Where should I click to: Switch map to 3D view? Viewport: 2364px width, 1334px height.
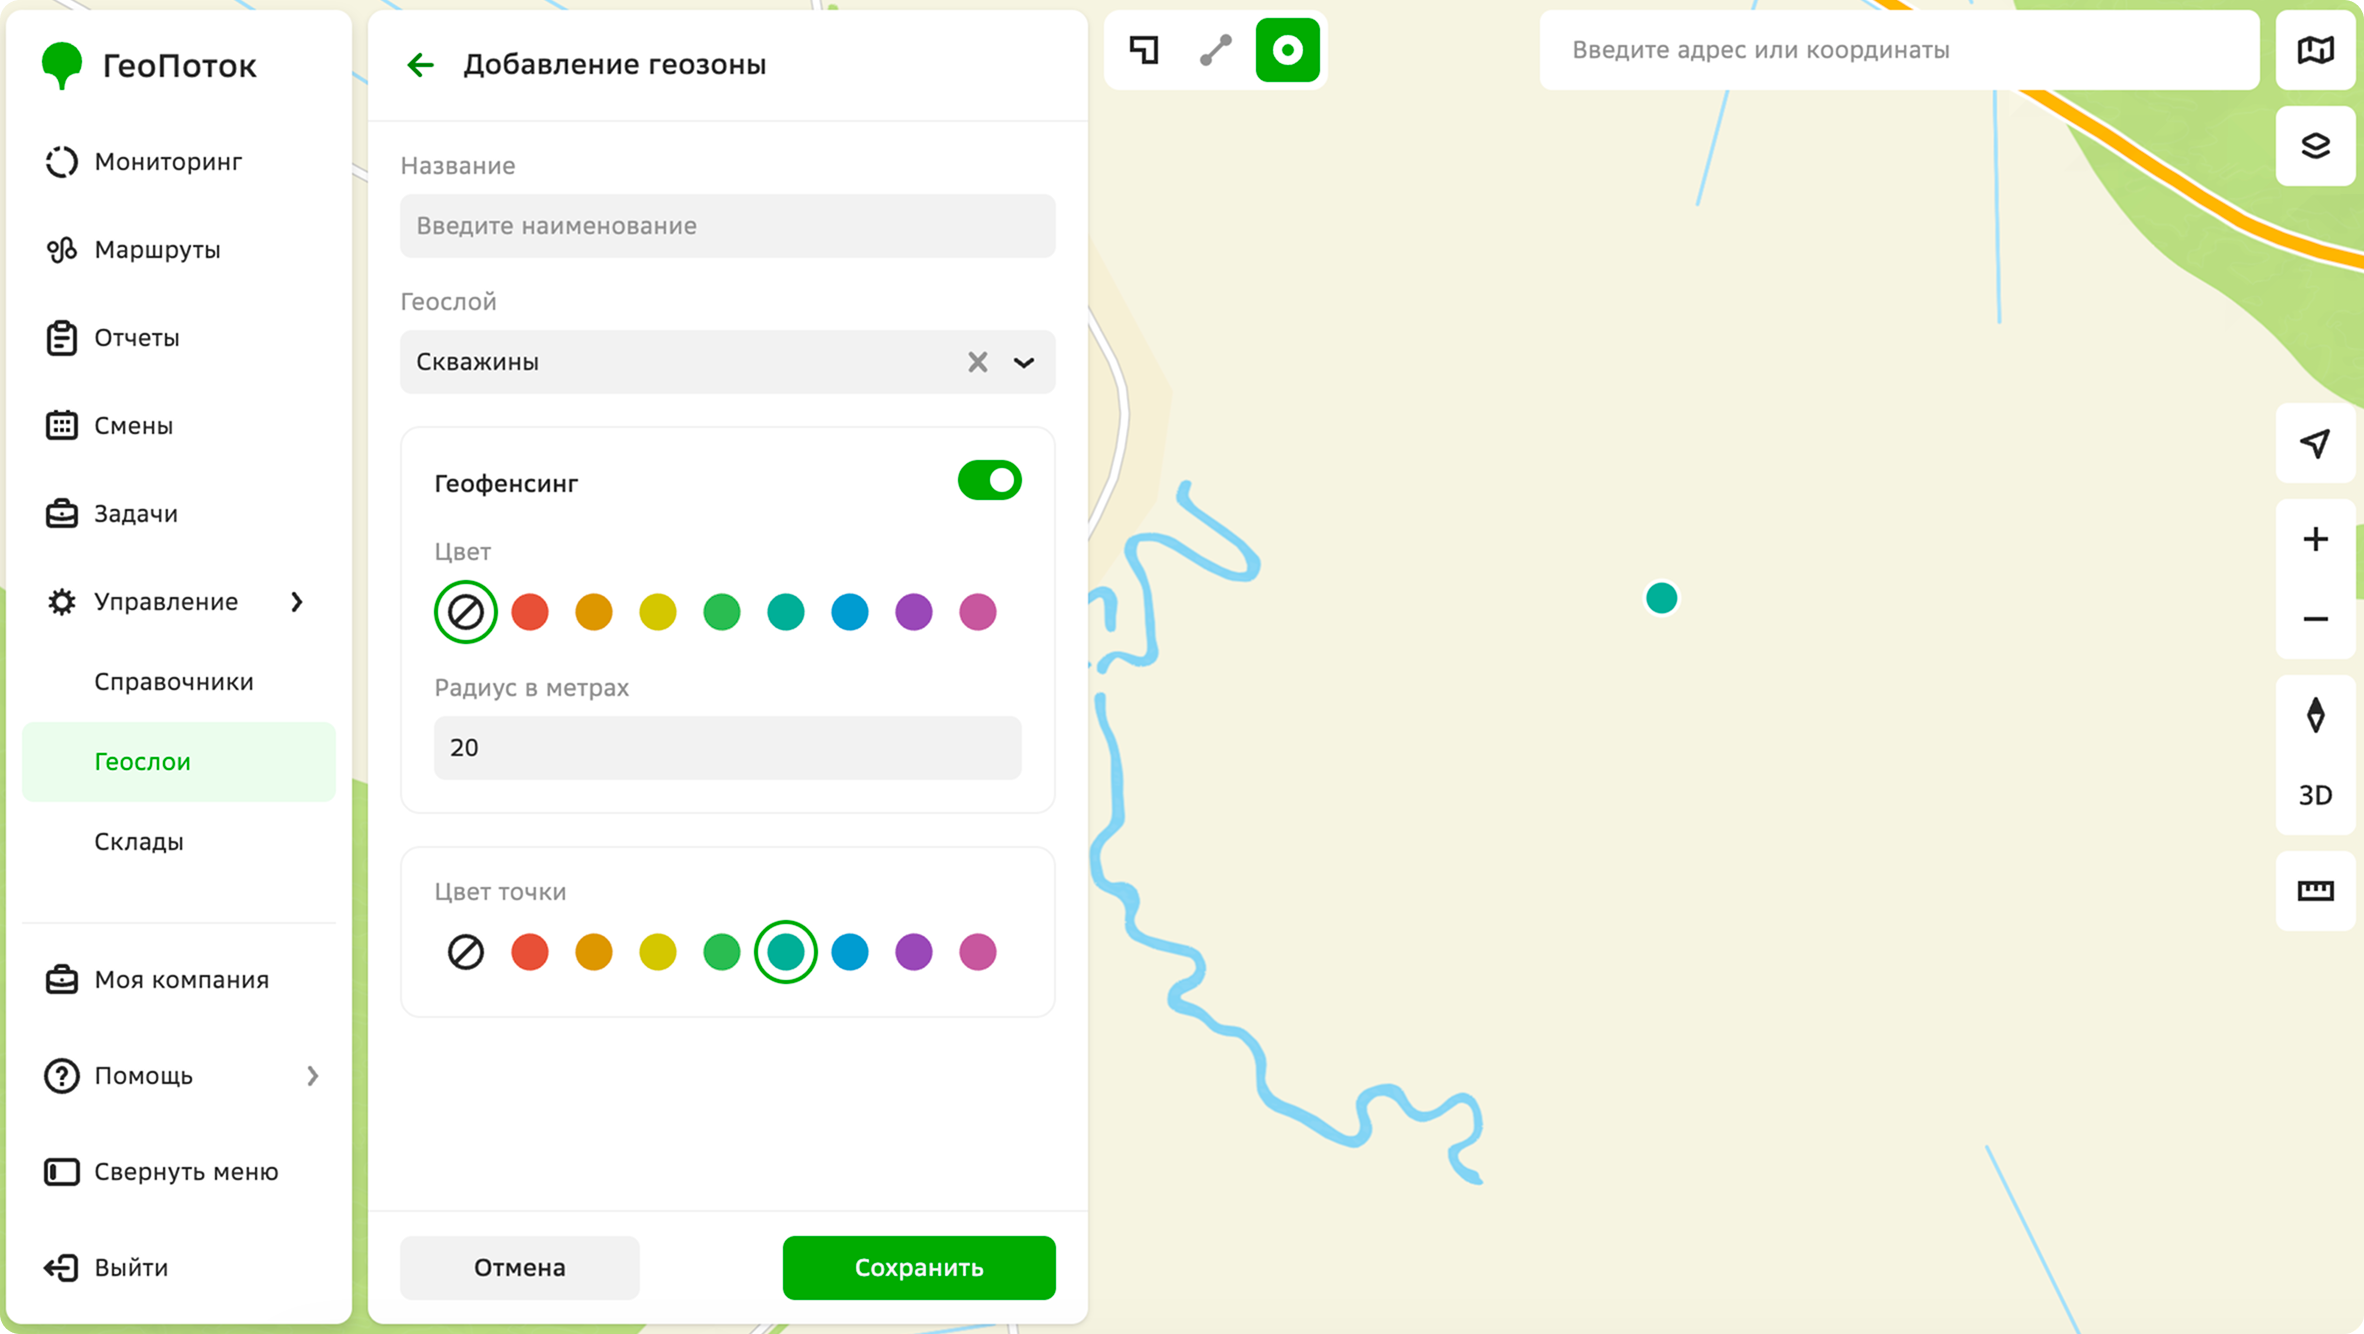click(2315, 795)
